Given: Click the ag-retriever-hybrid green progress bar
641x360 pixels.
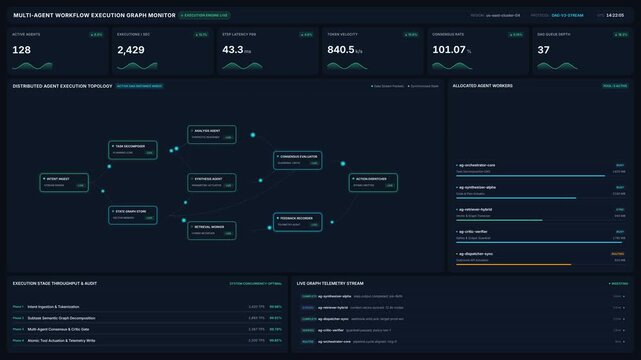Looking at the screenshot, I should tap(499, 220).
